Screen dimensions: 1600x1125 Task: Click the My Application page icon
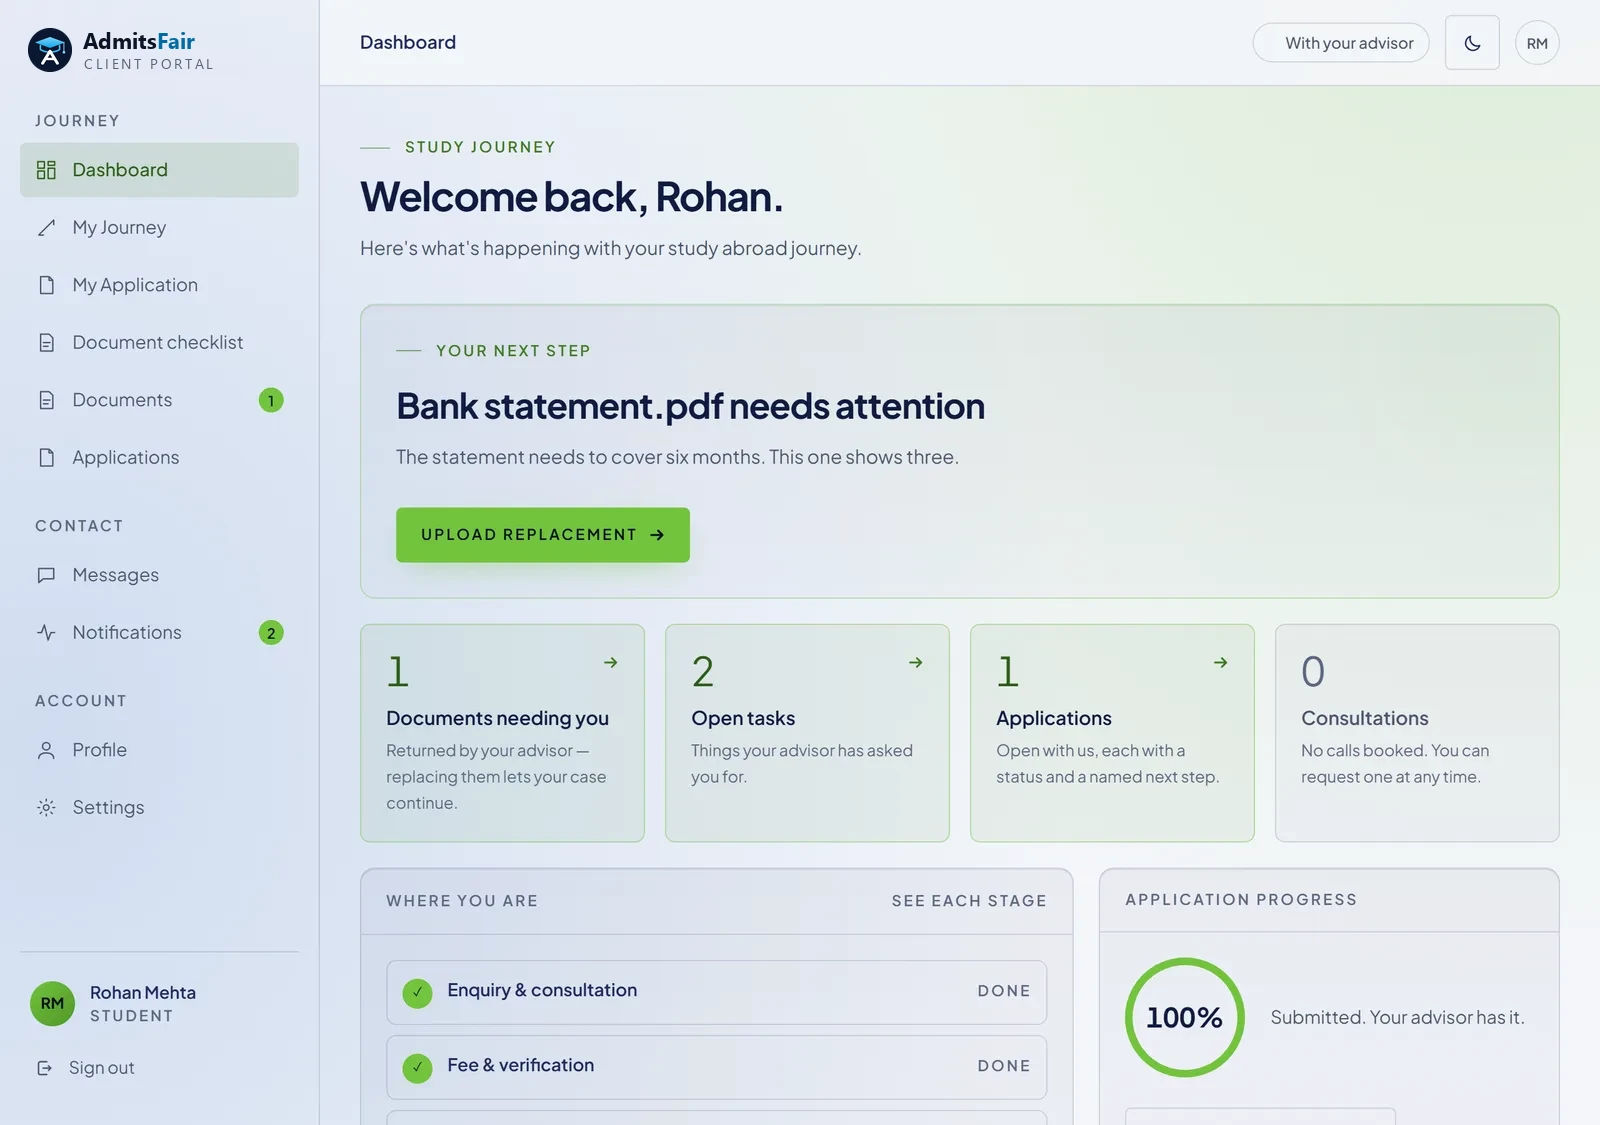46,285
